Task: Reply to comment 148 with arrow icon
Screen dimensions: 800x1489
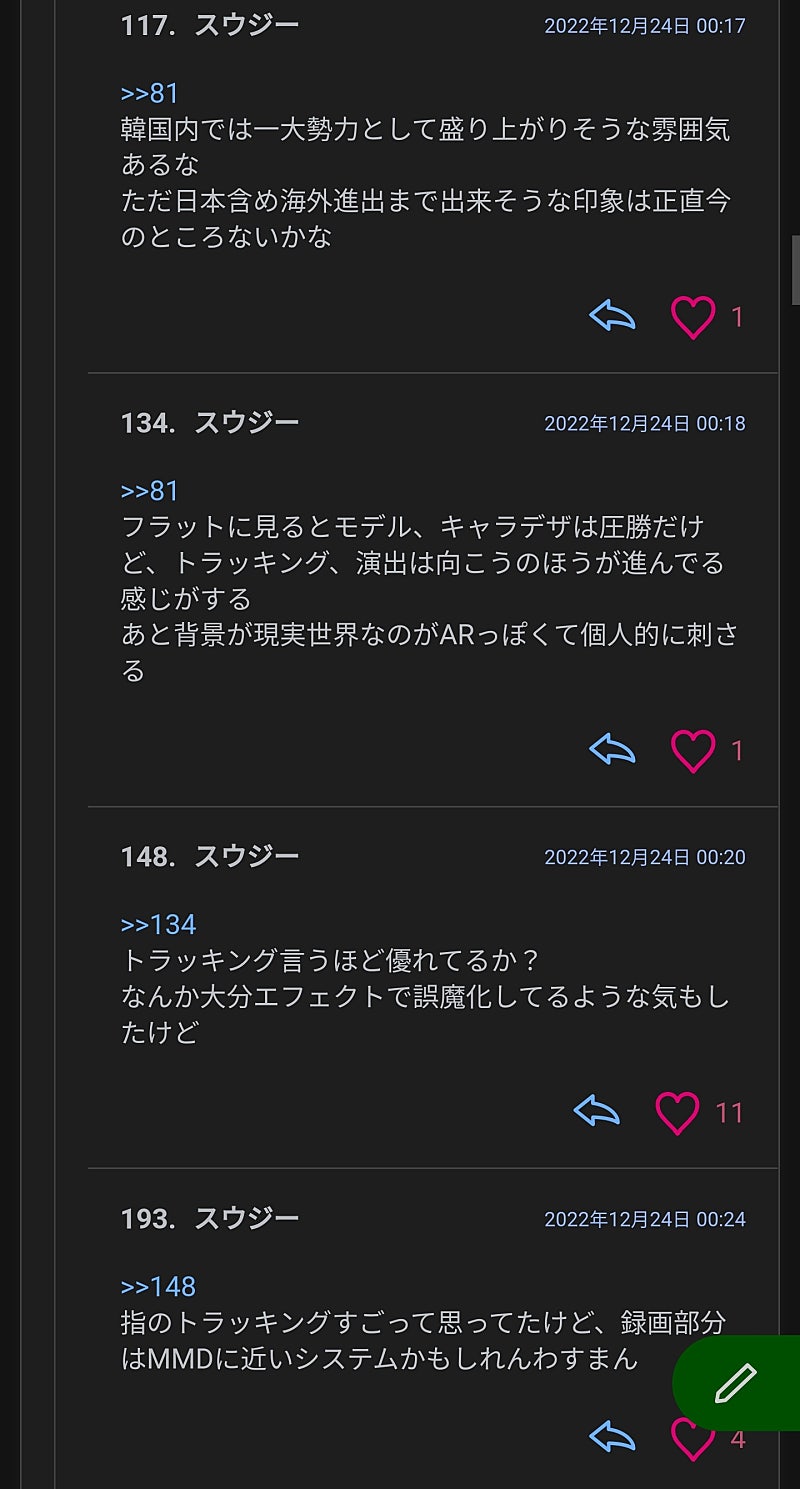Action: pyautogui.click(x=597, y=1112)
